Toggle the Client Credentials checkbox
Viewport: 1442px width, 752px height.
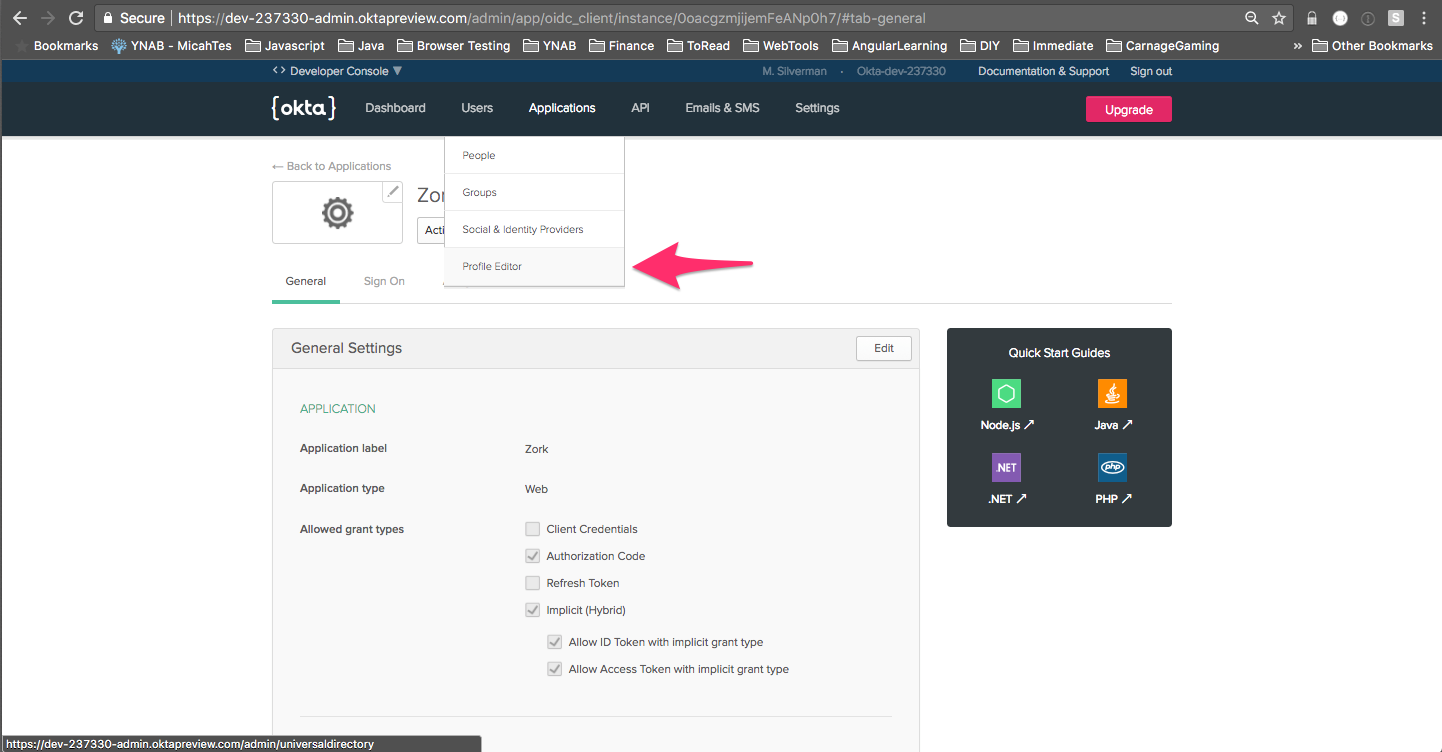pyautogui.click(x=532, y=529)
